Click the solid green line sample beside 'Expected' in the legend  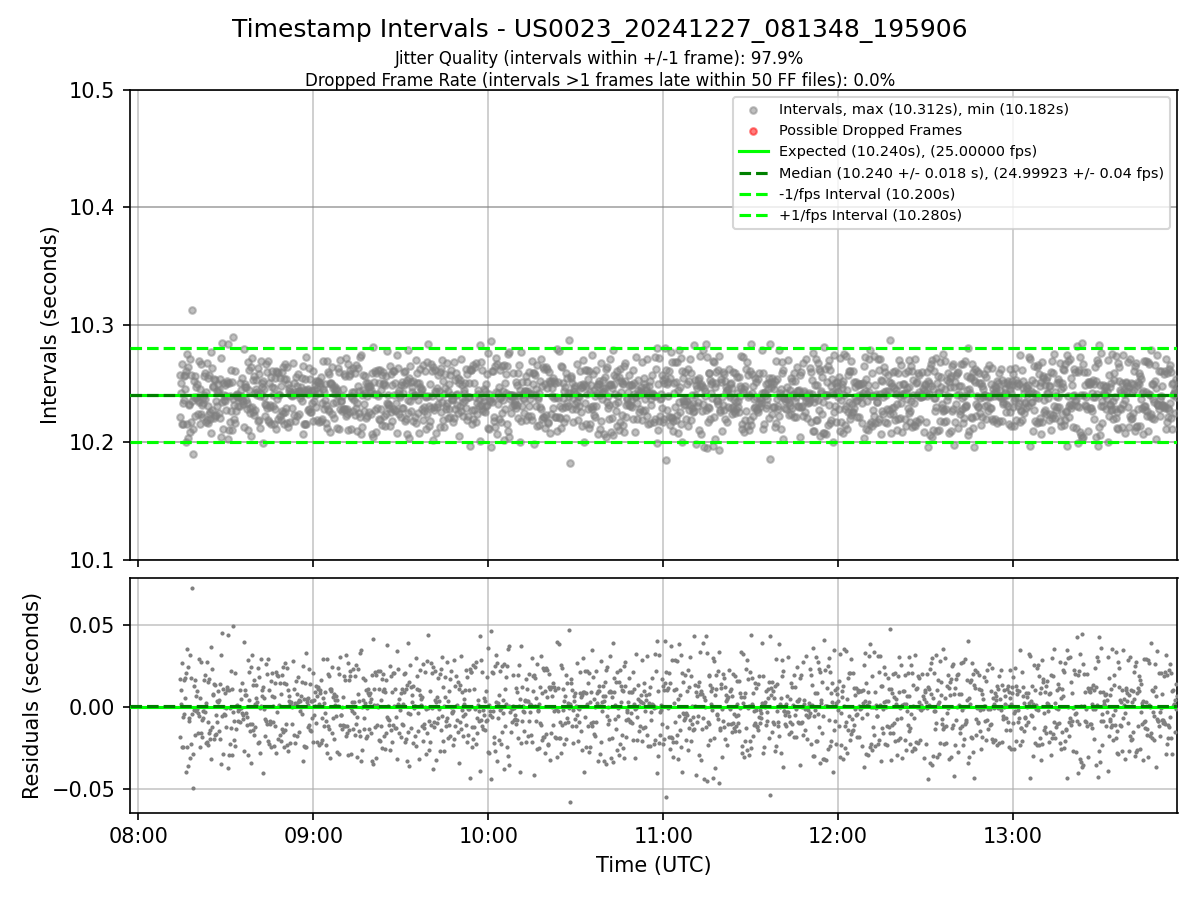tap(754, 152)
